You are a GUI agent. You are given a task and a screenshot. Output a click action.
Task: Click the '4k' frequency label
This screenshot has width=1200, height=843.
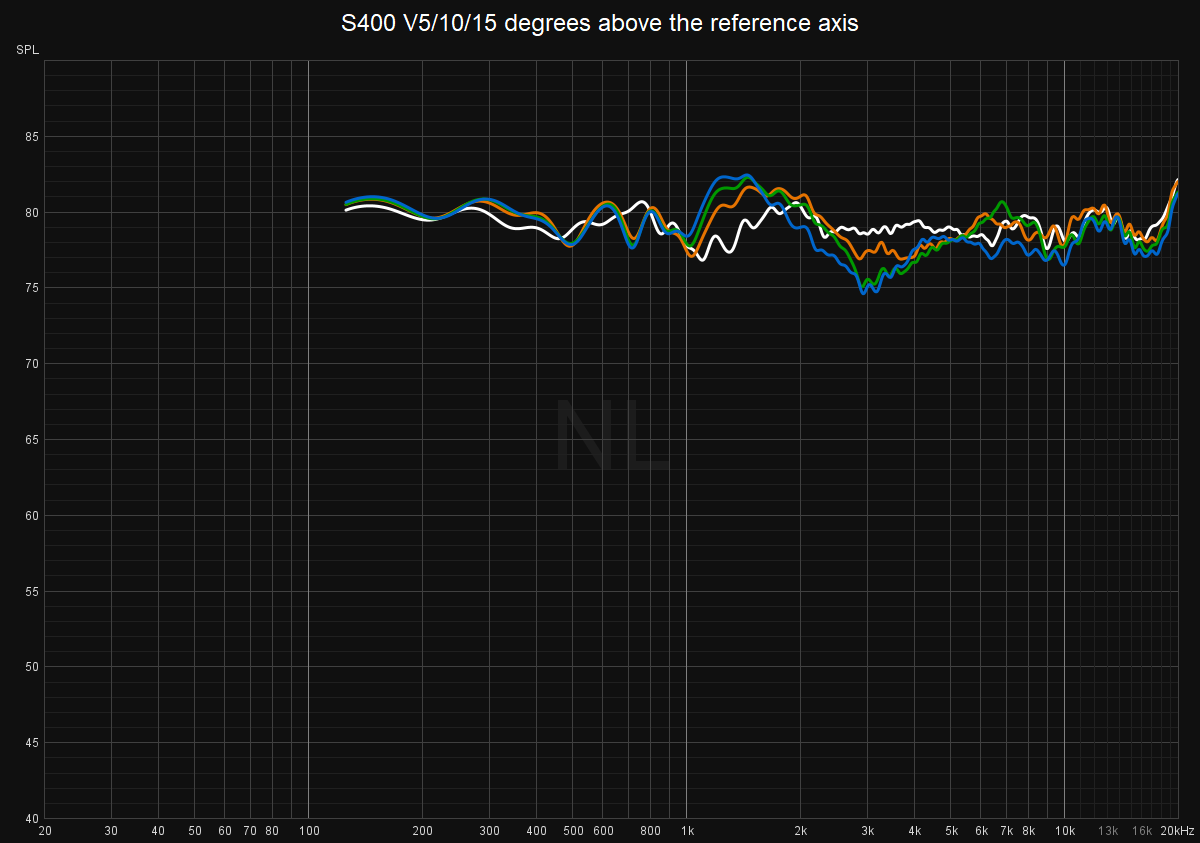(x=914, y=831)
